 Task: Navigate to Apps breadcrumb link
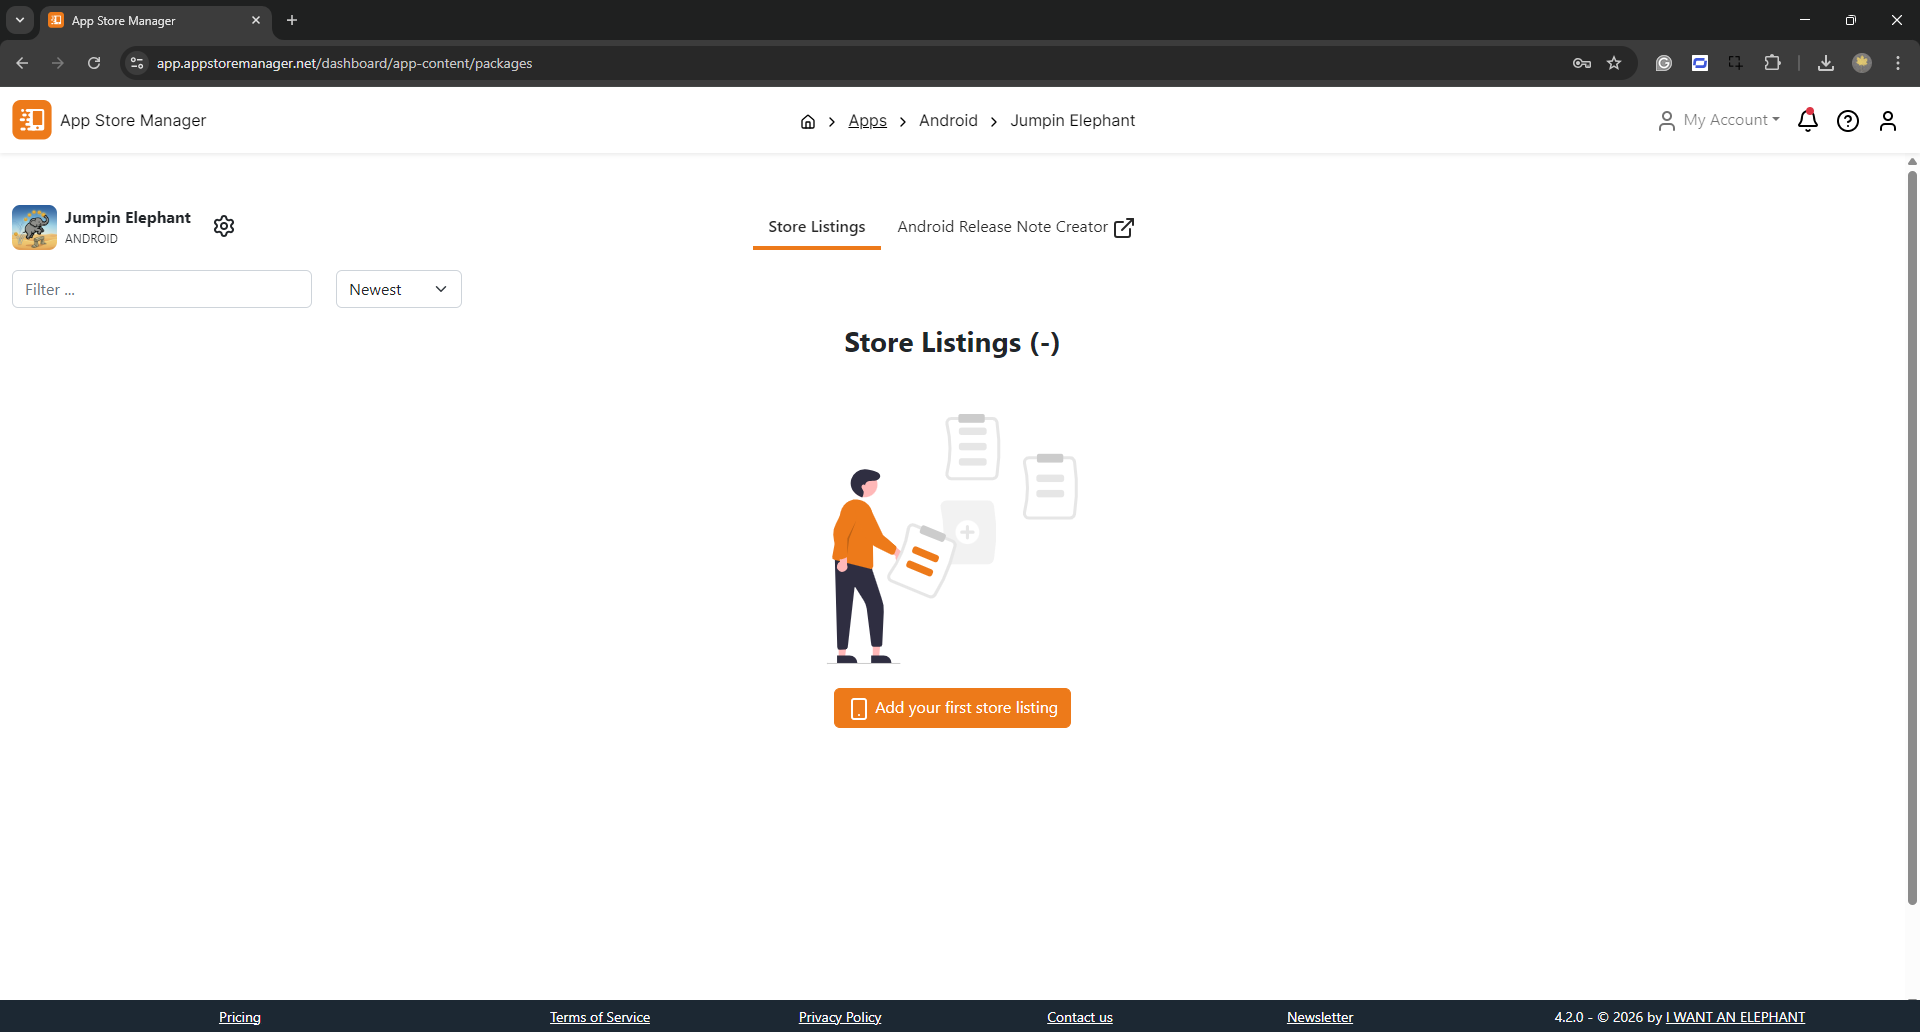tap(867, 121)
